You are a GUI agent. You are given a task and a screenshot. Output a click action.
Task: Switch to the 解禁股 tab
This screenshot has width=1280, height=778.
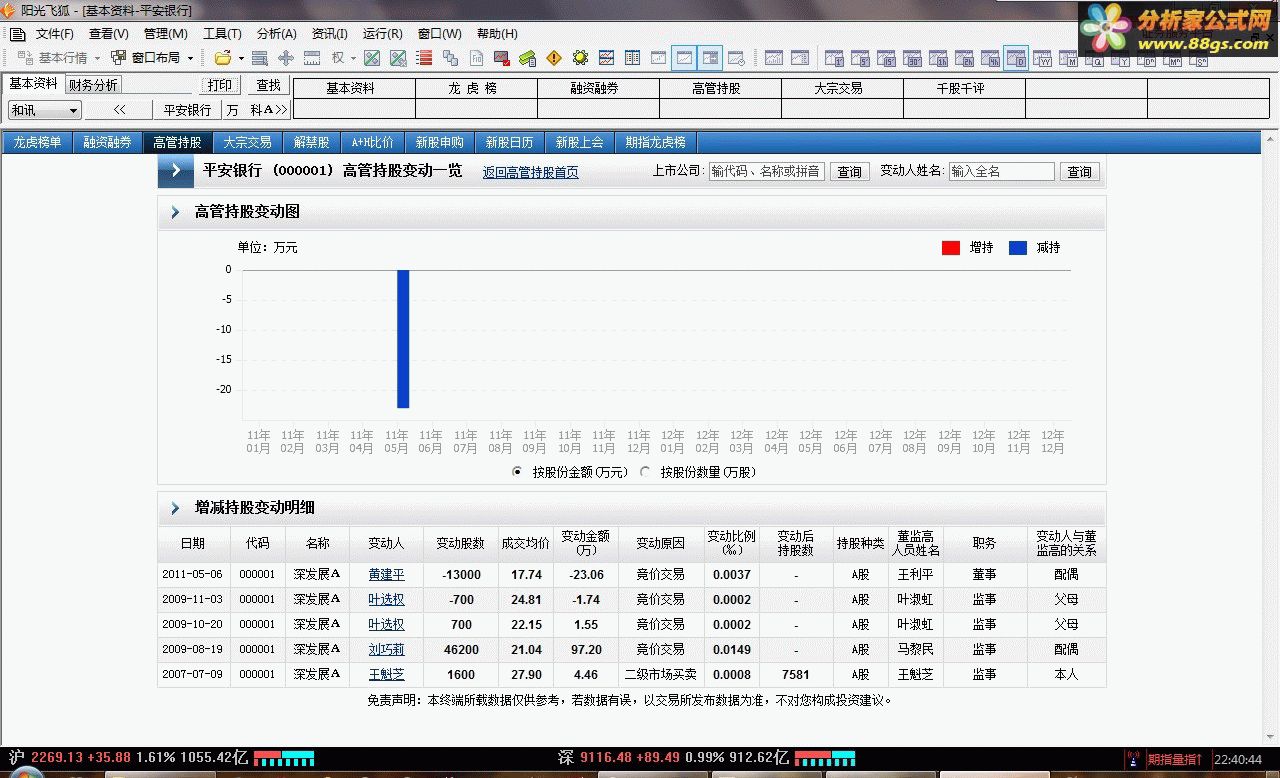[x=311, y=143]
